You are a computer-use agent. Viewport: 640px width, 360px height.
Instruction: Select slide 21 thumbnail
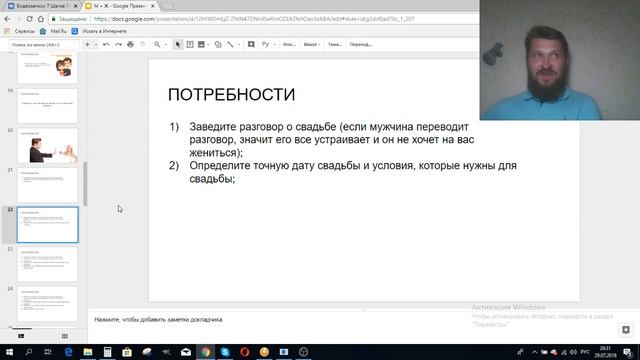pos(47,185)
